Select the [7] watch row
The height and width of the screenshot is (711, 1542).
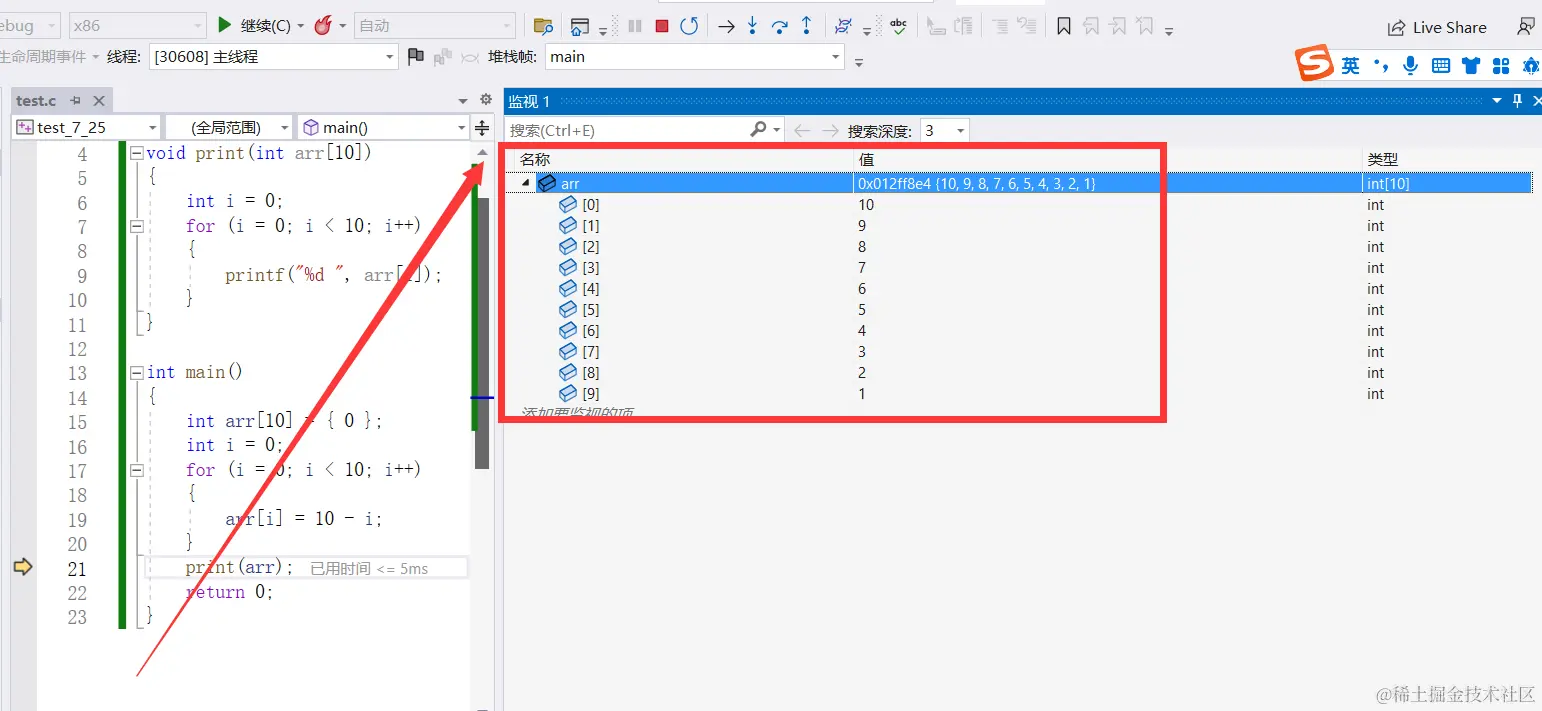tap(1018, 352)
